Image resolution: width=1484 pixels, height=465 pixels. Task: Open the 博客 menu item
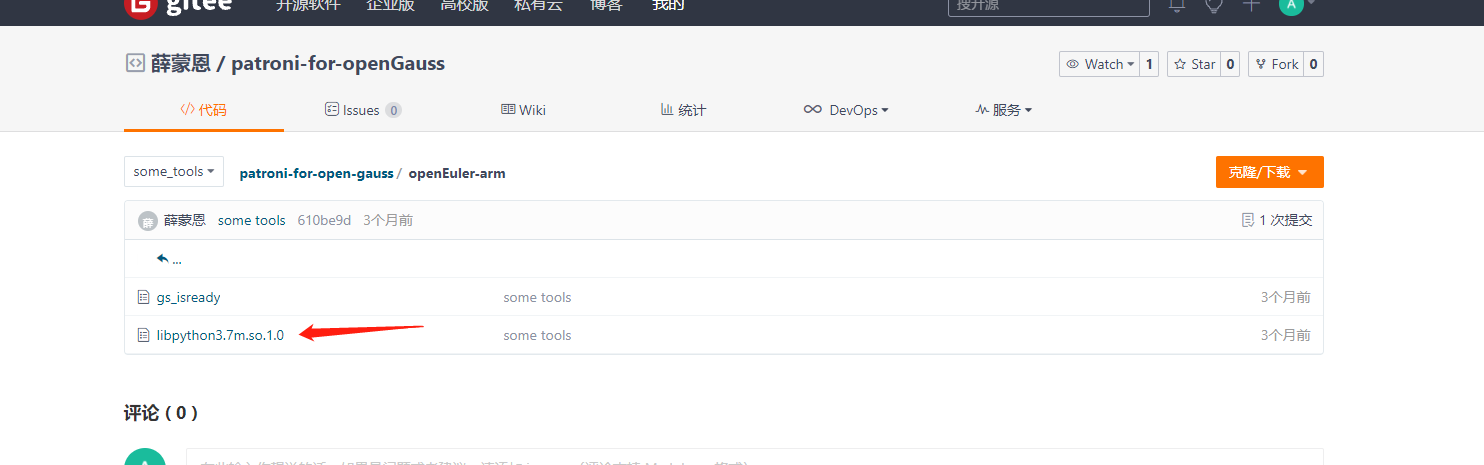click(x=606, y=5)
